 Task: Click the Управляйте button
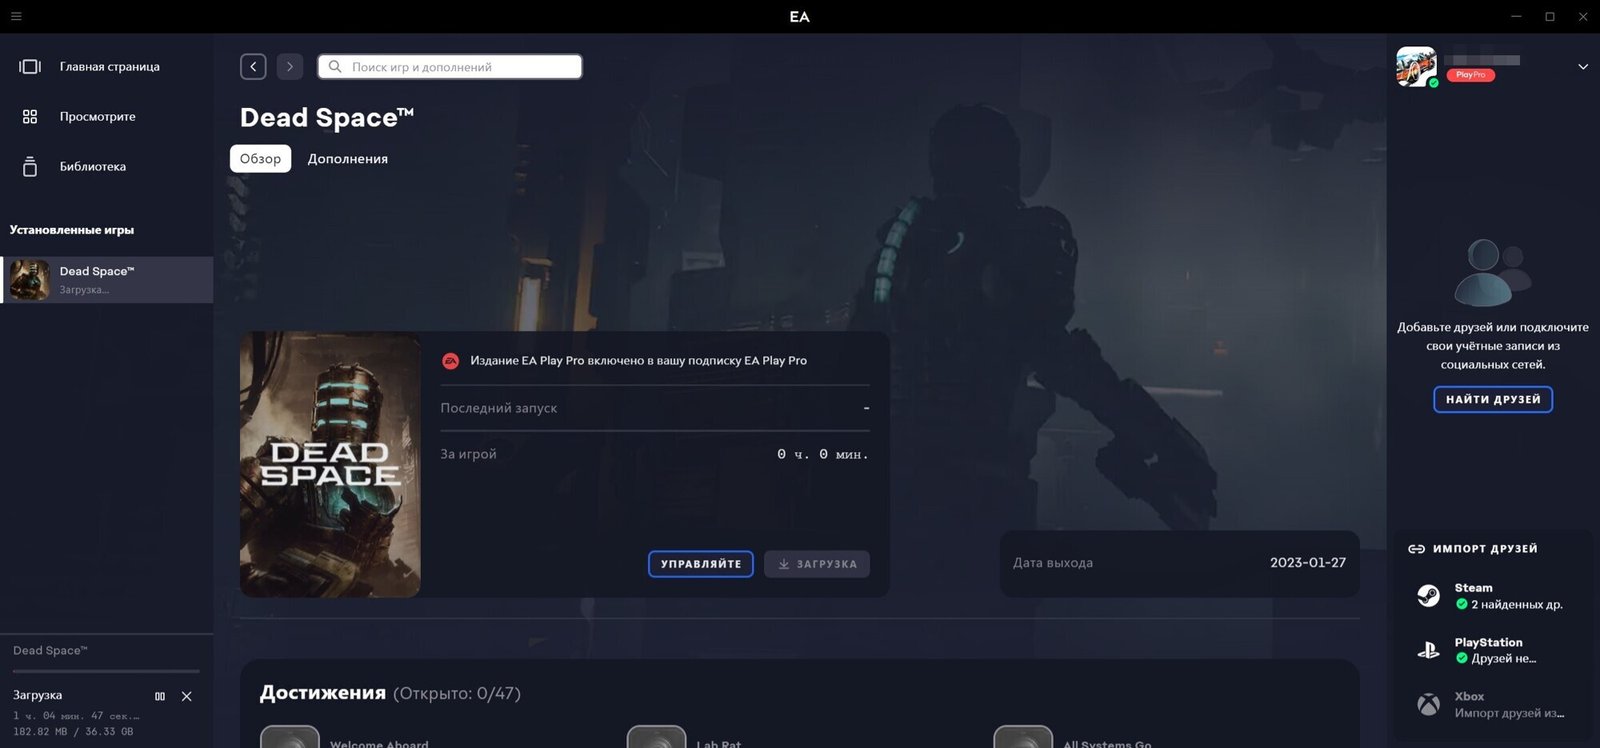[700, 564]
